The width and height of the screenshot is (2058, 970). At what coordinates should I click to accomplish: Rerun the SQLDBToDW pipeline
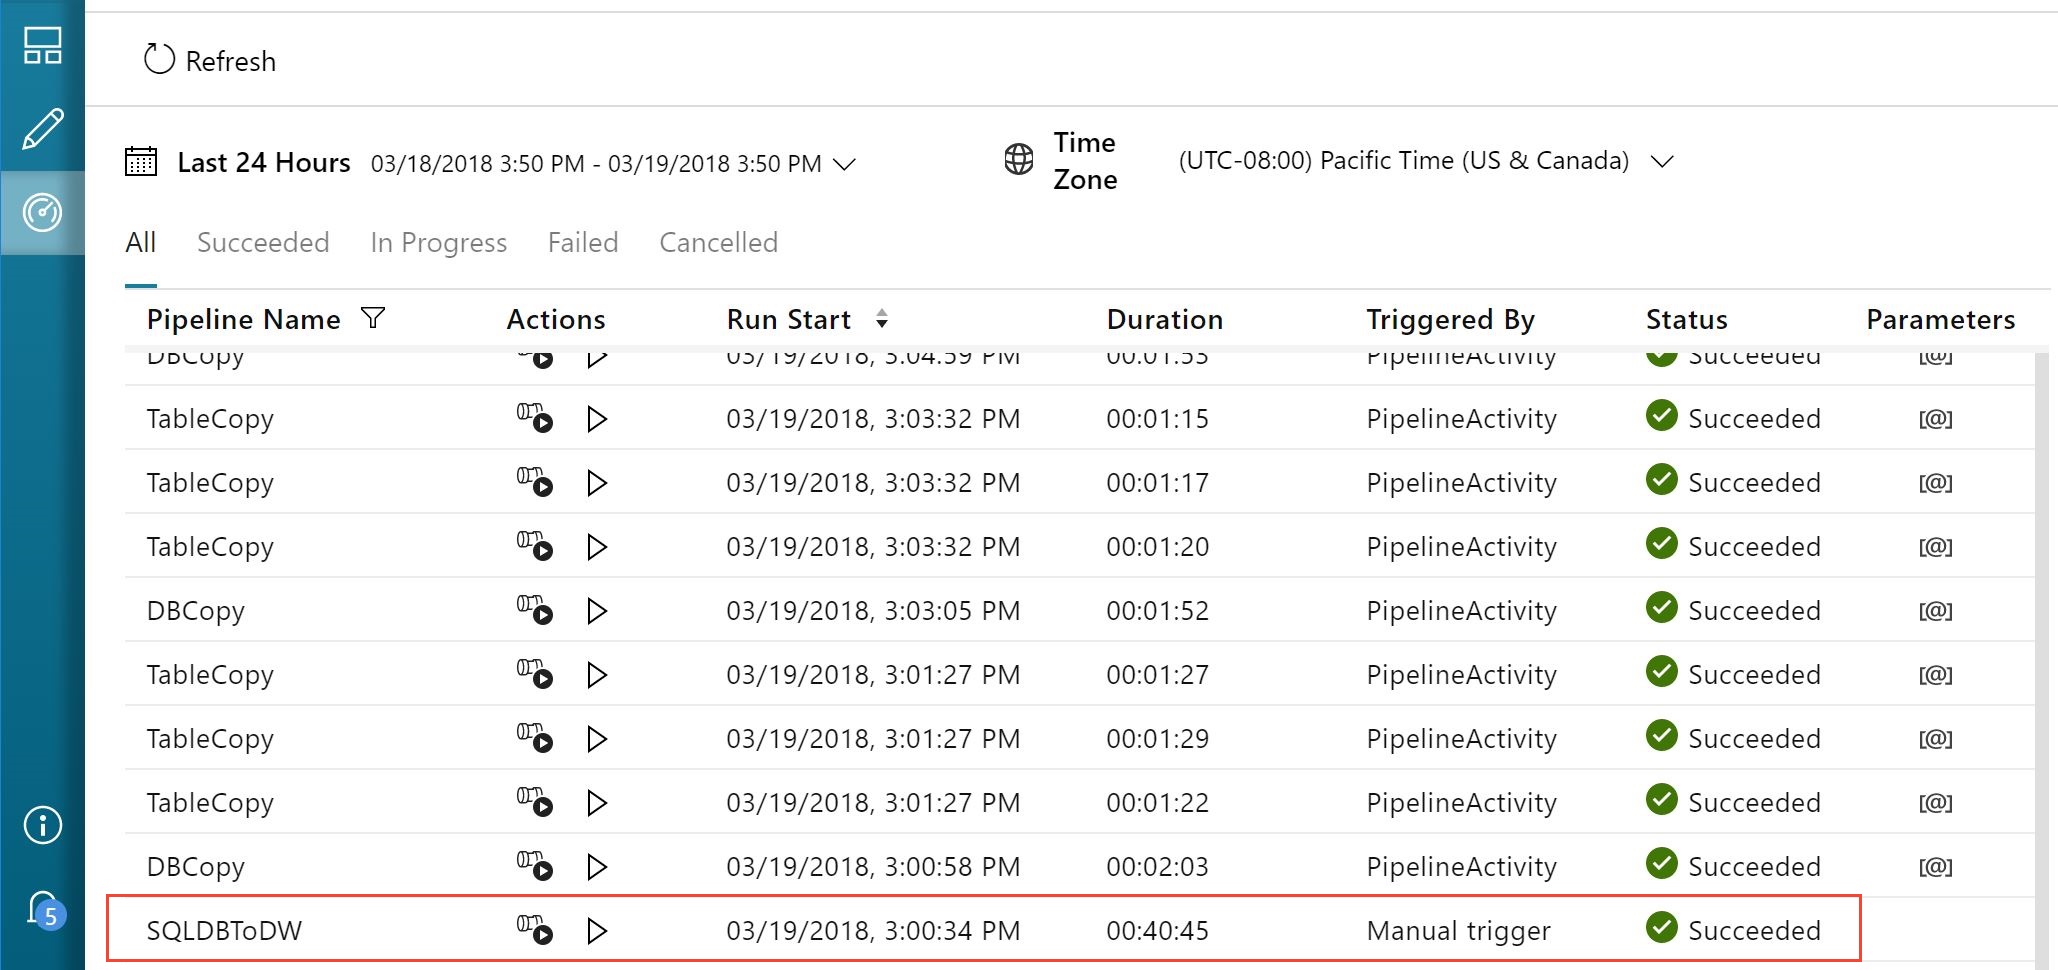[x=597, y=931]
